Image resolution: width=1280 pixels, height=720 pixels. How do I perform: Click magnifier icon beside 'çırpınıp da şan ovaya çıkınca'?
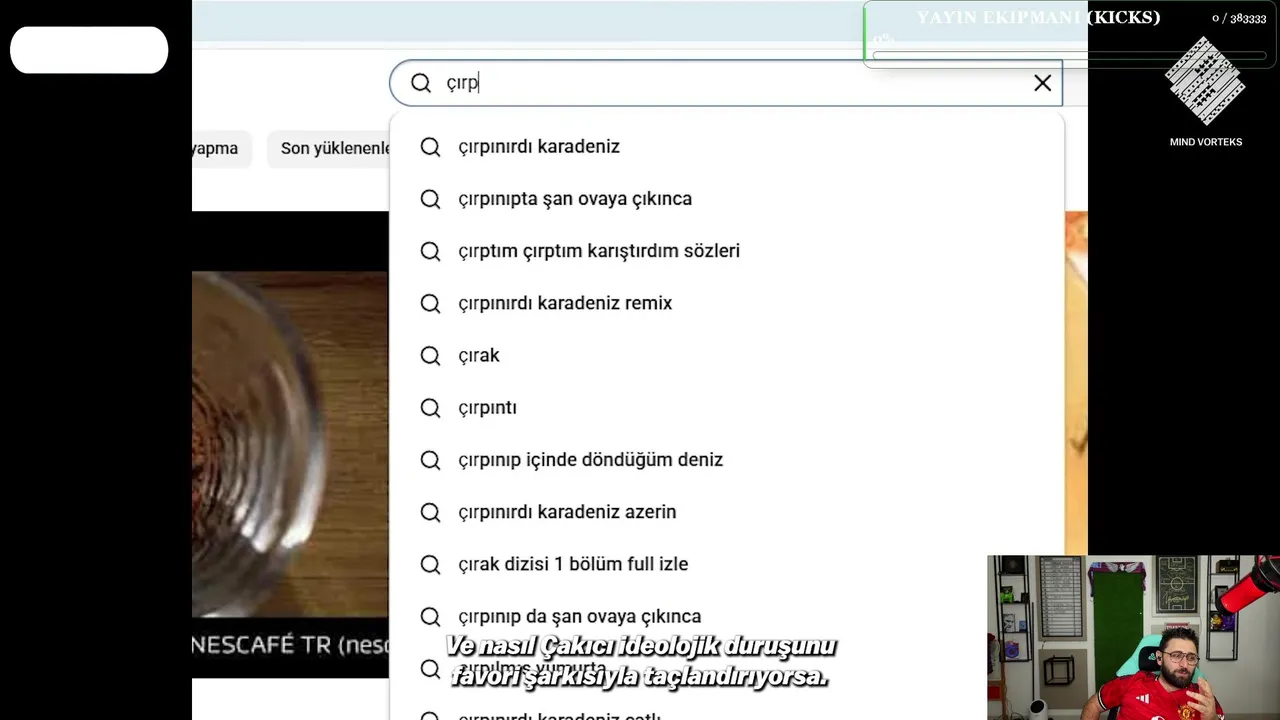(430, 617)
